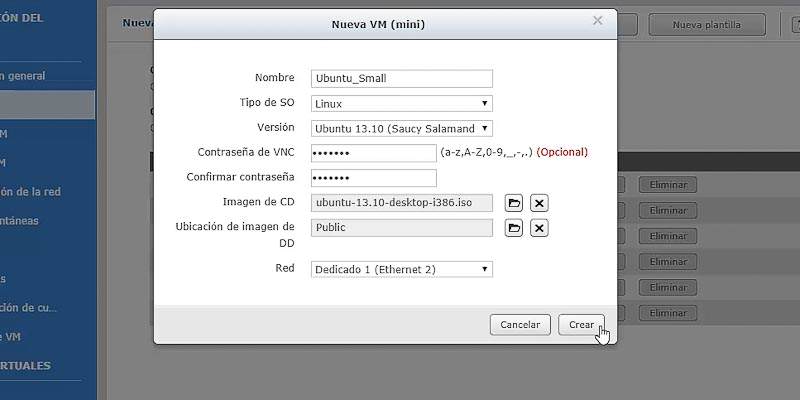
Task: Click the 'Nueva VM (mini)' dialog title
Action: pyautogui.click(x=378, y=24)
